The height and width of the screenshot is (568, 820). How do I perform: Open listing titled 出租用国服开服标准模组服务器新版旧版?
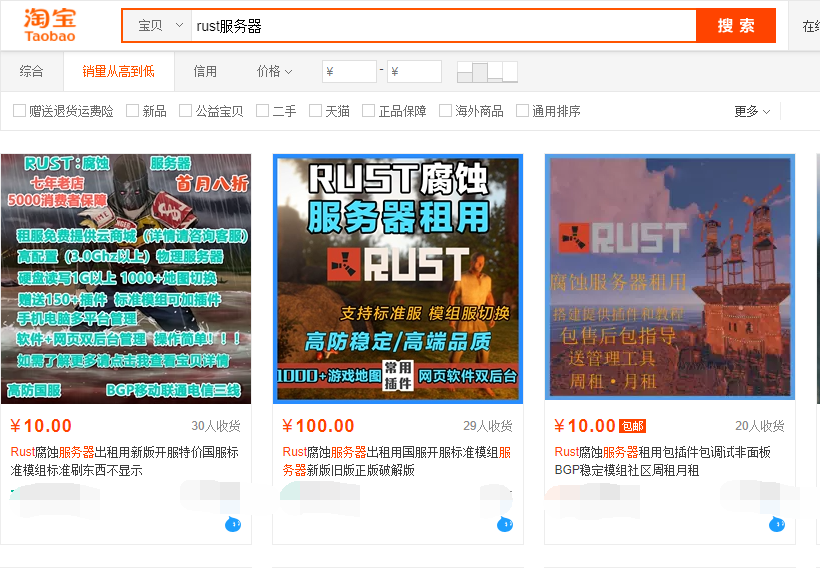tap(397, 461)
